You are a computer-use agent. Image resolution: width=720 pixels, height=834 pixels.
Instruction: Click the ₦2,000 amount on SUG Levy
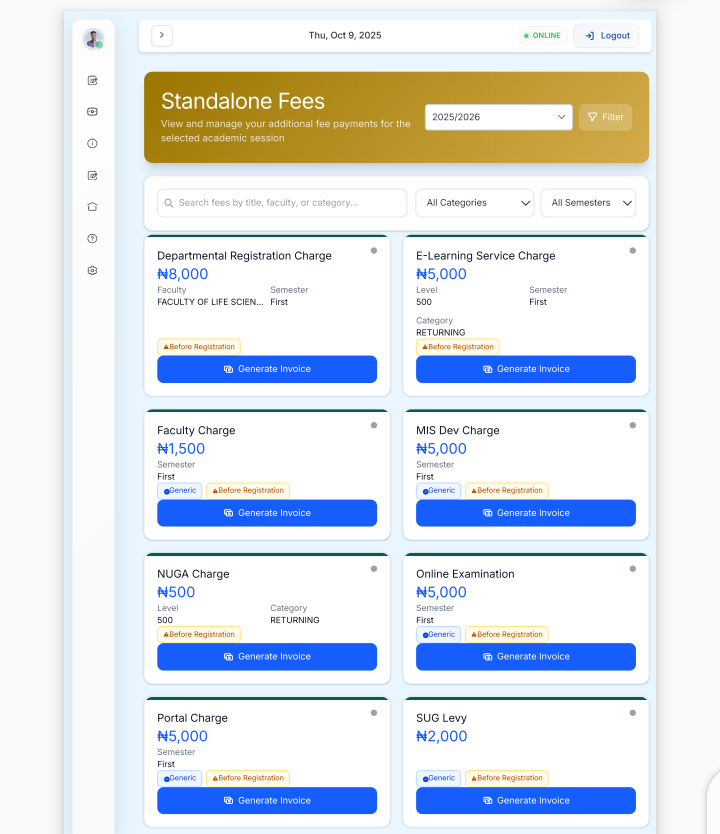(441, 736)
